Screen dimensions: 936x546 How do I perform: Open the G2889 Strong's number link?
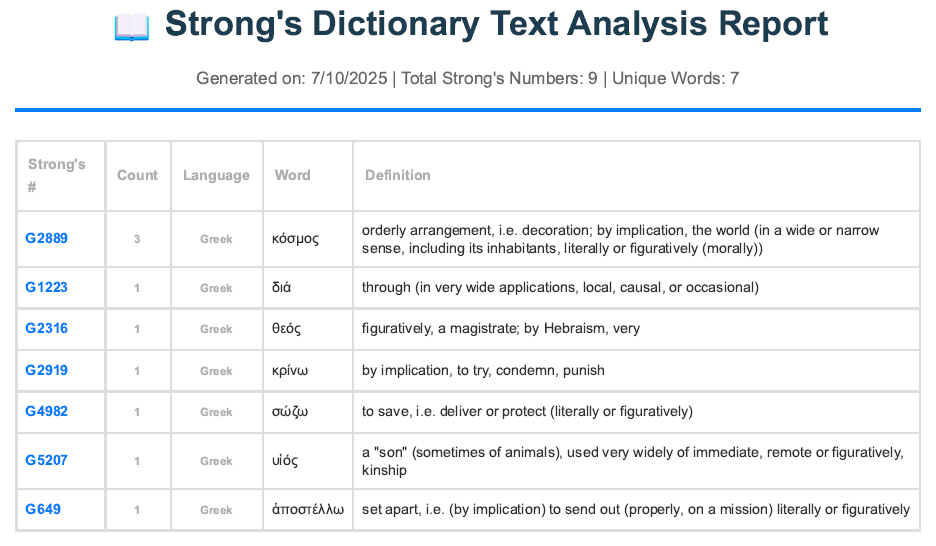tap(46, 239)
